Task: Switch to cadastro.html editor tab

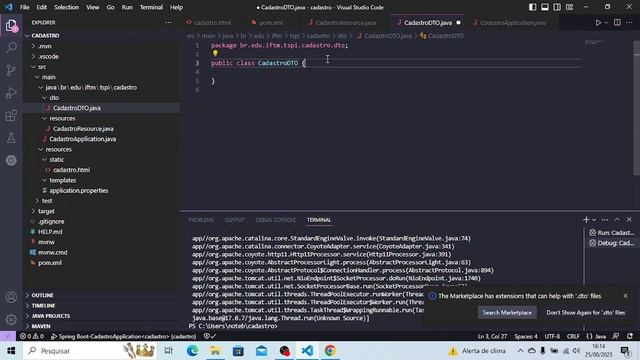Action: [213, 23]
